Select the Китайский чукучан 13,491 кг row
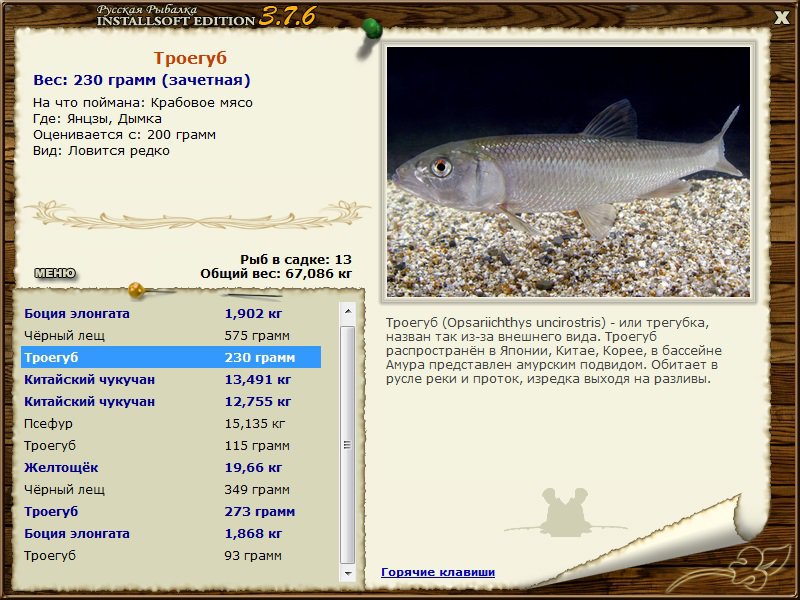Image resolution: width=800 pixels, height=600 pixels. click(x=171, y=379)
